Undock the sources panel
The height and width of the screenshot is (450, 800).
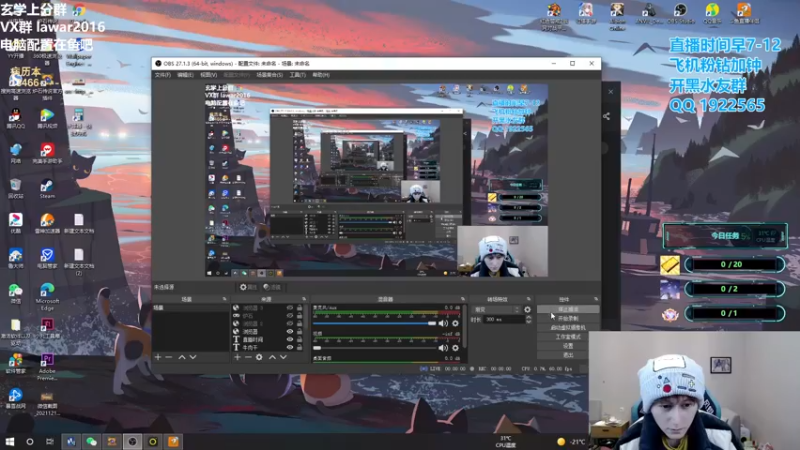[x=304, y=299]
